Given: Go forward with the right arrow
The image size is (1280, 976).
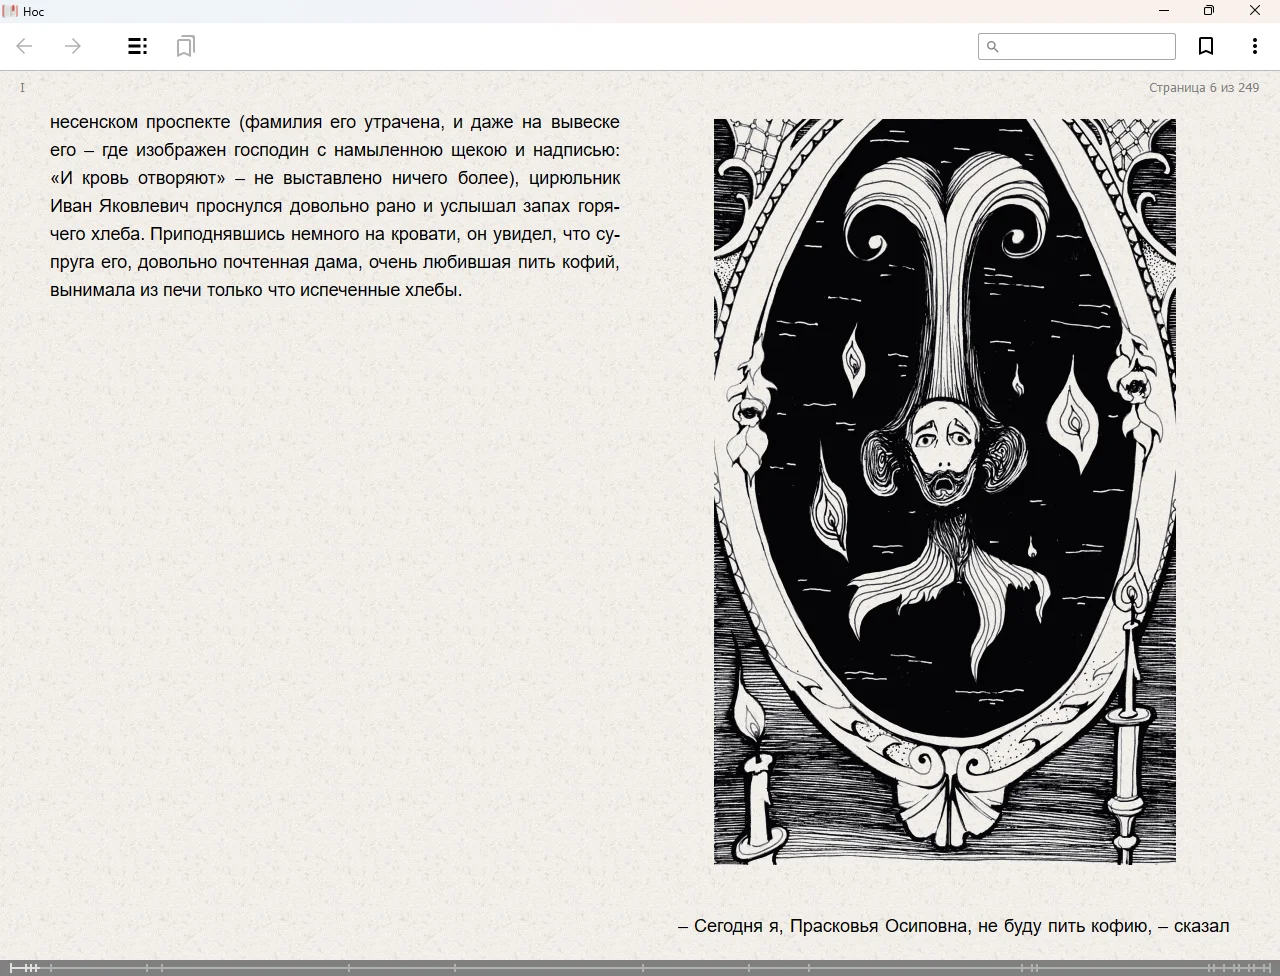Looking at the screenshot, I should (73, 46).
